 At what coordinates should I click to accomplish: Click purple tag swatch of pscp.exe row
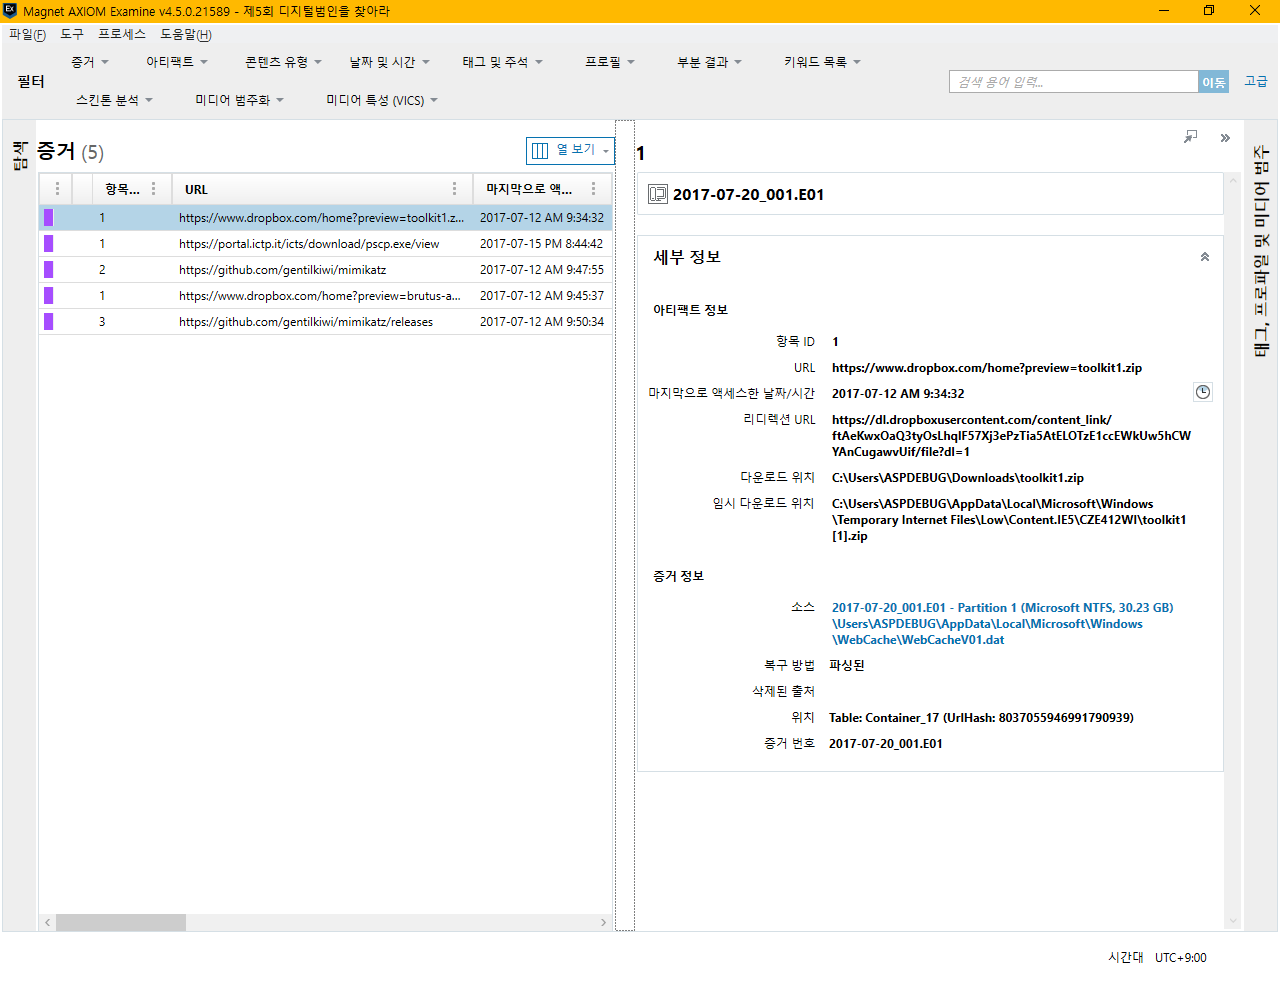pyautogui.click(x=48, y=243)
